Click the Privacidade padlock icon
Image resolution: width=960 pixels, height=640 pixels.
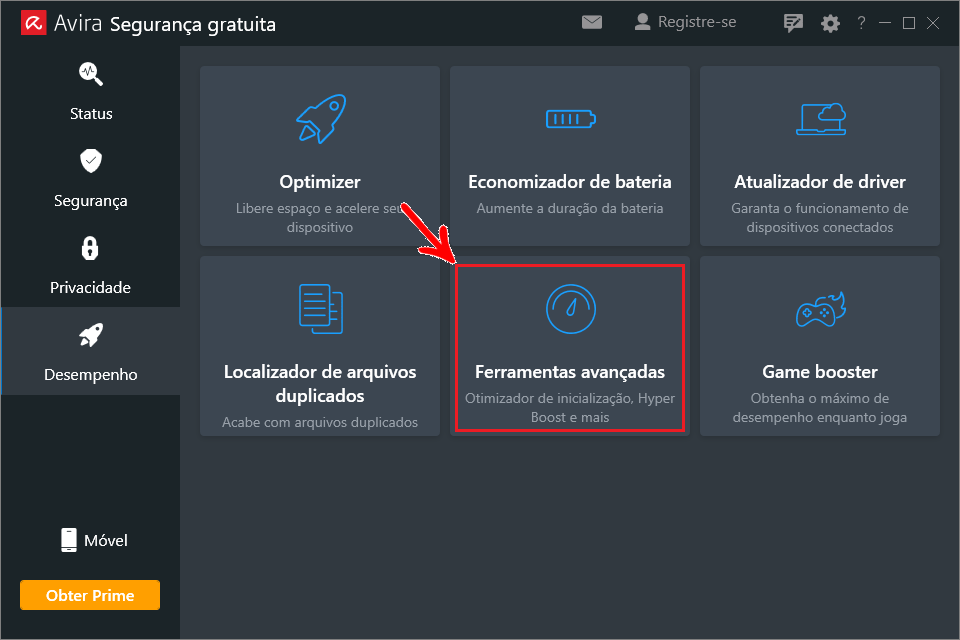[x=90, y=248]
